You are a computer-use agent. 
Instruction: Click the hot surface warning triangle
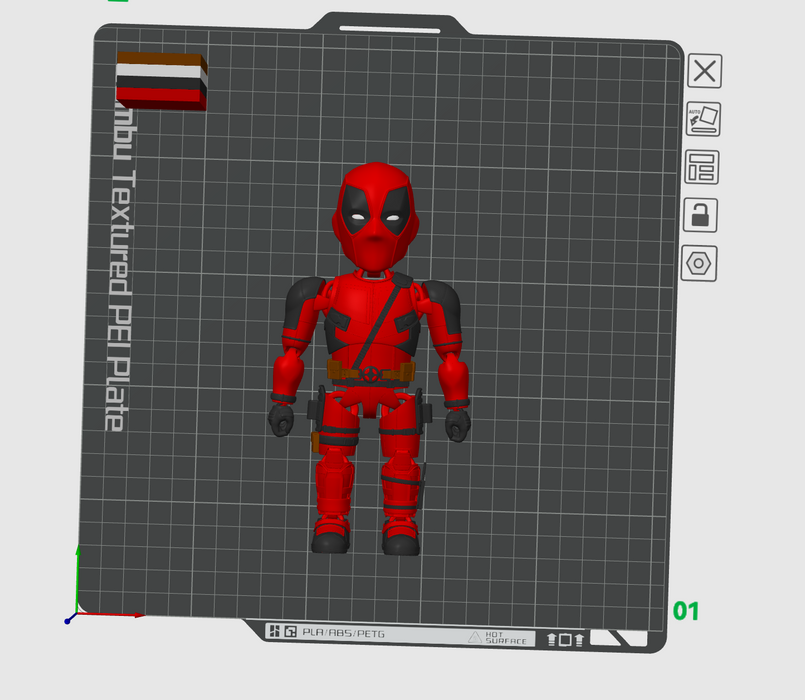tap(476, 636)
